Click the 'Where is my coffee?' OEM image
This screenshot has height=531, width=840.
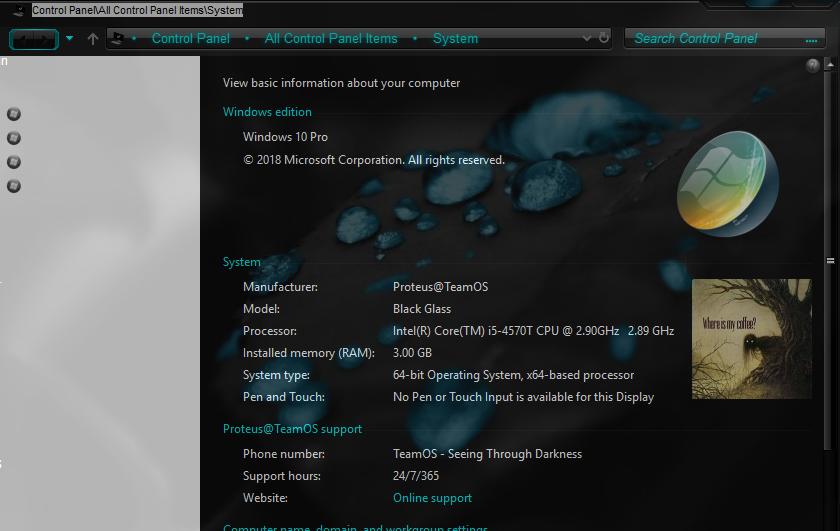point(752,339)
